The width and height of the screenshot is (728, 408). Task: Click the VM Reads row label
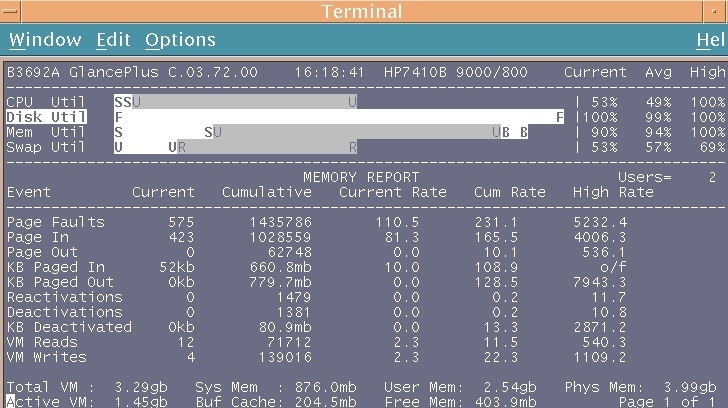42,342
